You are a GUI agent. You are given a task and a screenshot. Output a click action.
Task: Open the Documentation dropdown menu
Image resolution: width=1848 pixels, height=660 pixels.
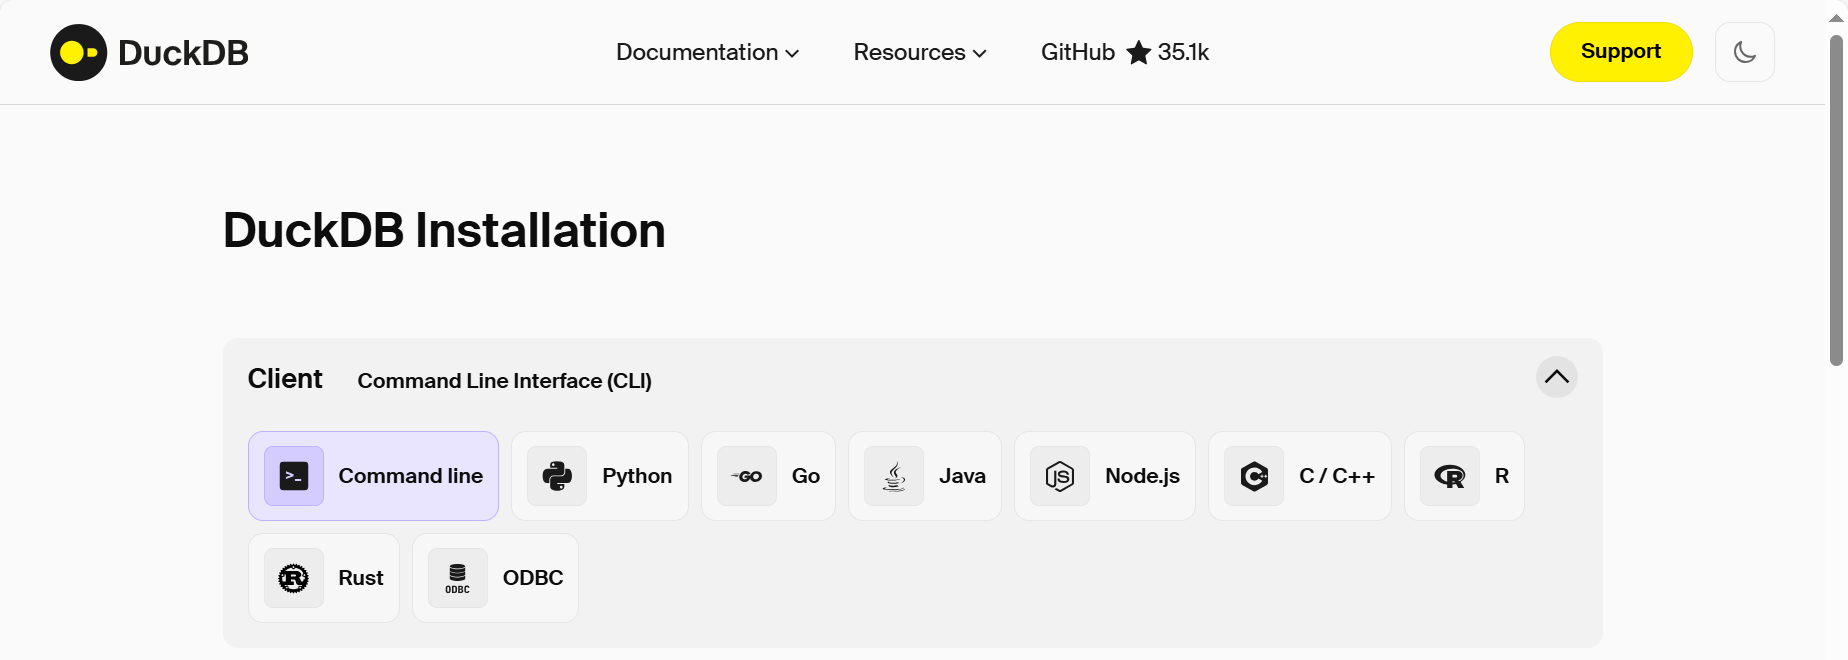[707, 52]
